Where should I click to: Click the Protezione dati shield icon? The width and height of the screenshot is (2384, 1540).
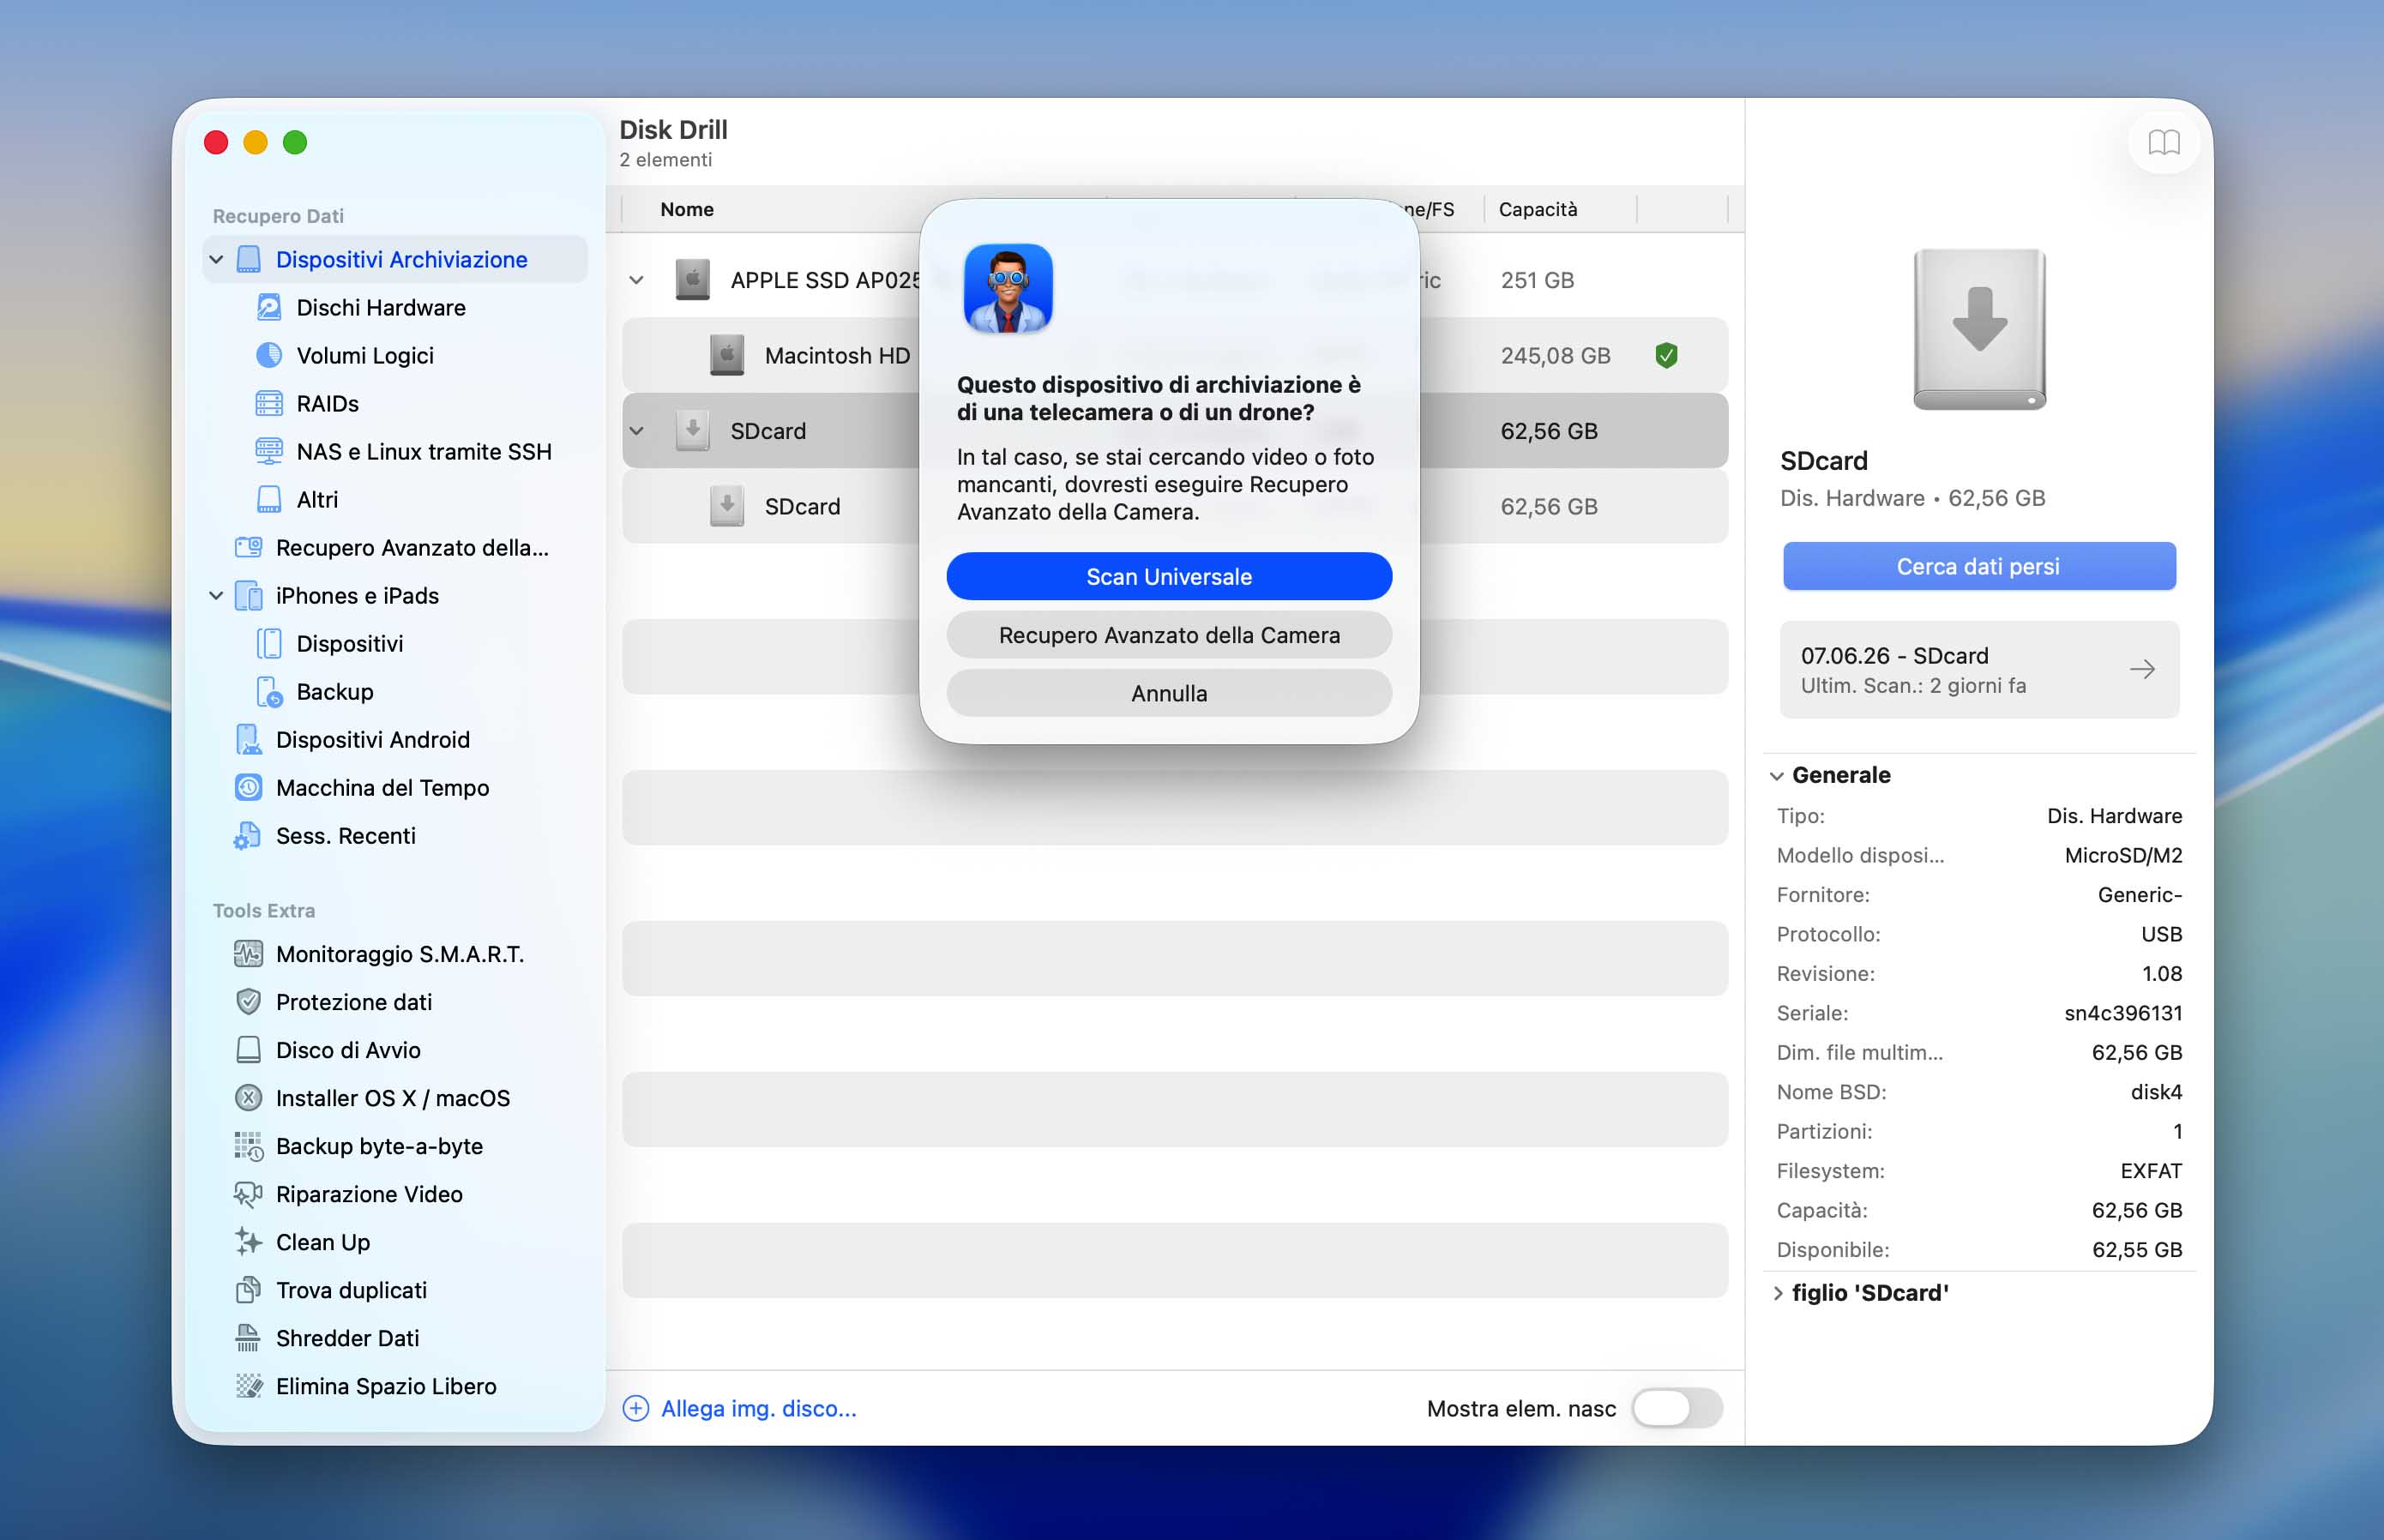248,1001
